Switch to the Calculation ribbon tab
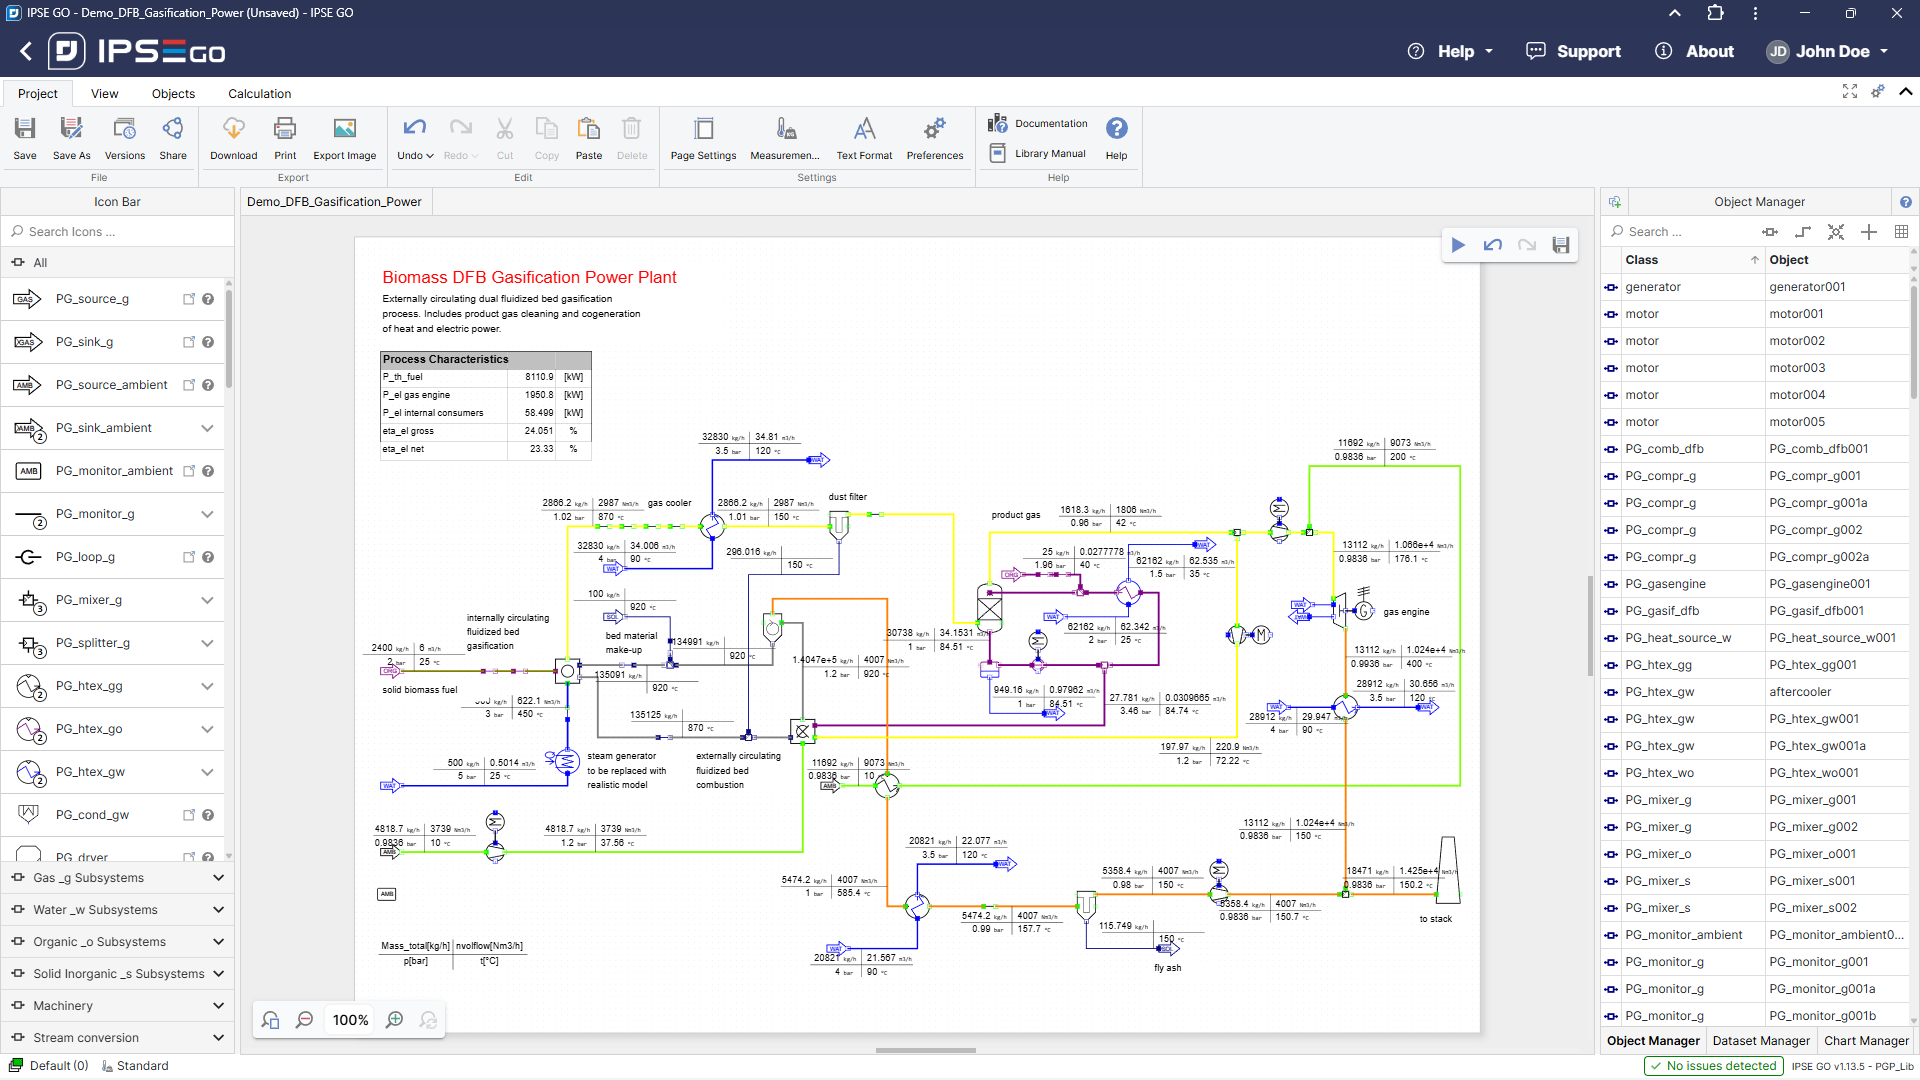Viewport: 1920px width, 1080px height. [259, 94]
